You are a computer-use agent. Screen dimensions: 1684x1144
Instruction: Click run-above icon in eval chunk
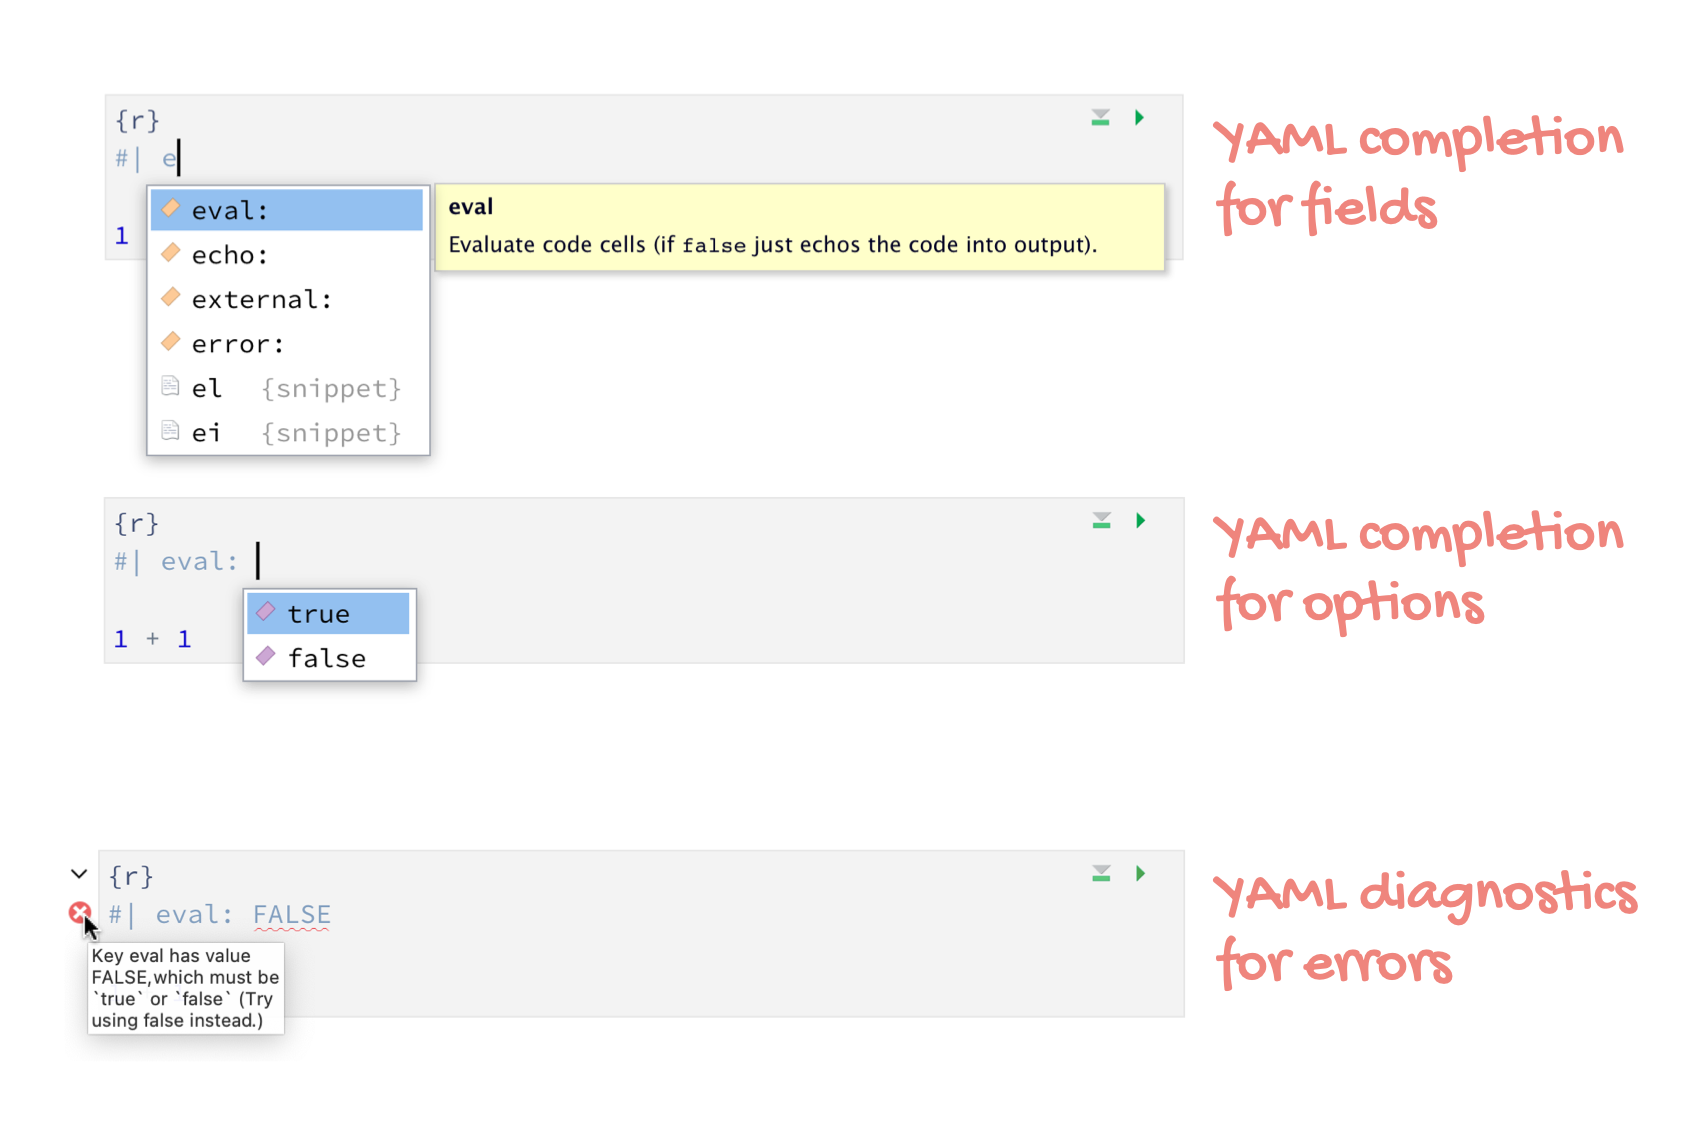[x=1101, y=521]
